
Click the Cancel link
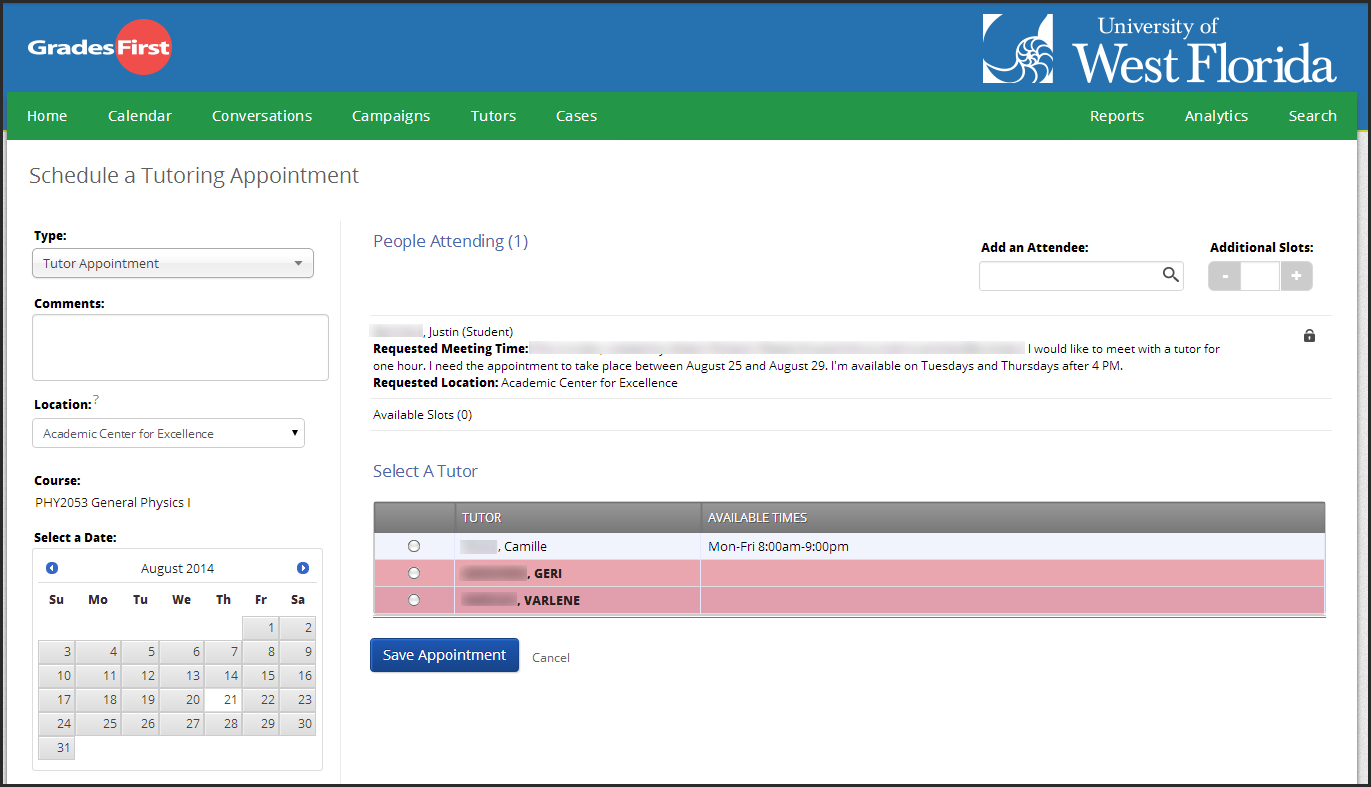click(x=551, y=657)
